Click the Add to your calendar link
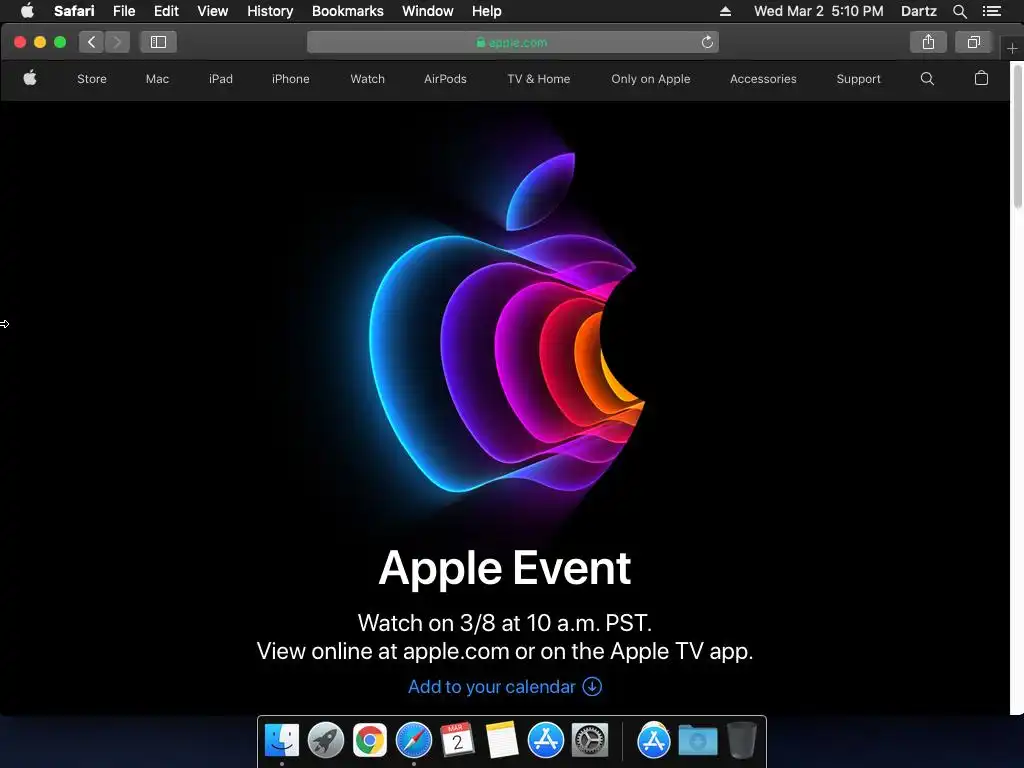 492,687
